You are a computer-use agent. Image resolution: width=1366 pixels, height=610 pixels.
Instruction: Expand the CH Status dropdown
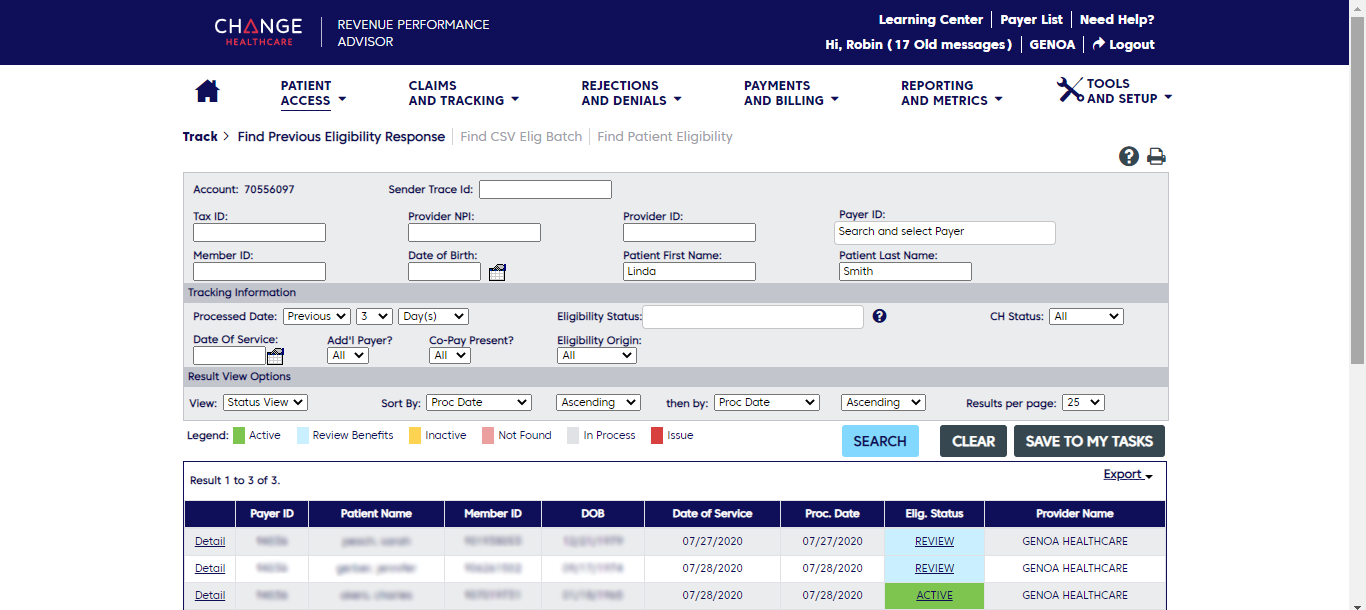tap(1085, 316)
